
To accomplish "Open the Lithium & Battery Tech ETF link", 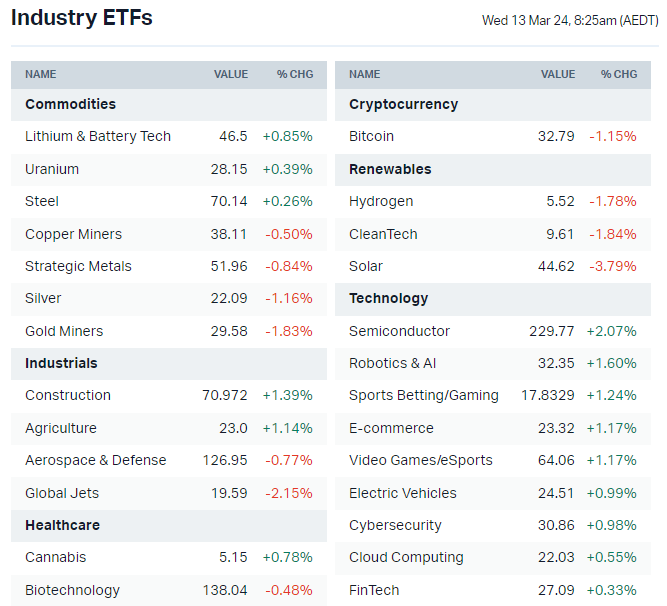I will point(98,136).
